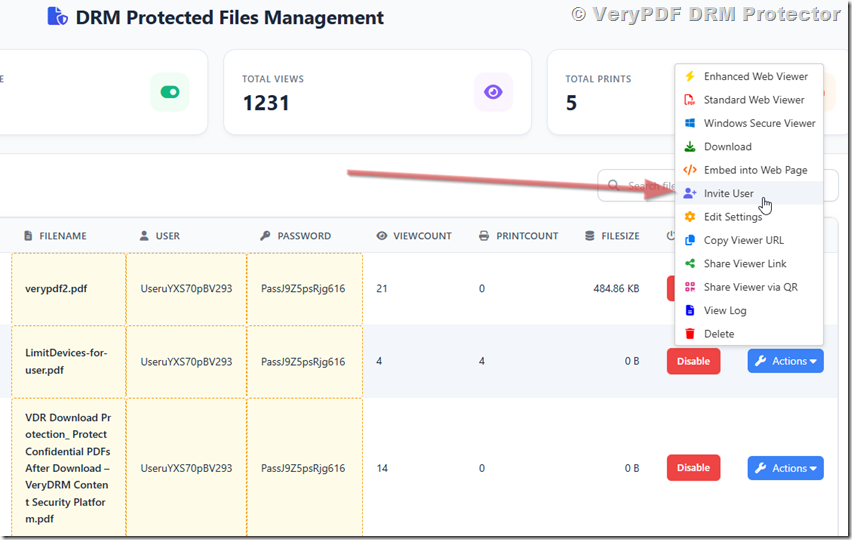Screen dimensions: 852x540
Task: Click the PDF icon beside Standard Web Viewer
Action: point(690,99)
